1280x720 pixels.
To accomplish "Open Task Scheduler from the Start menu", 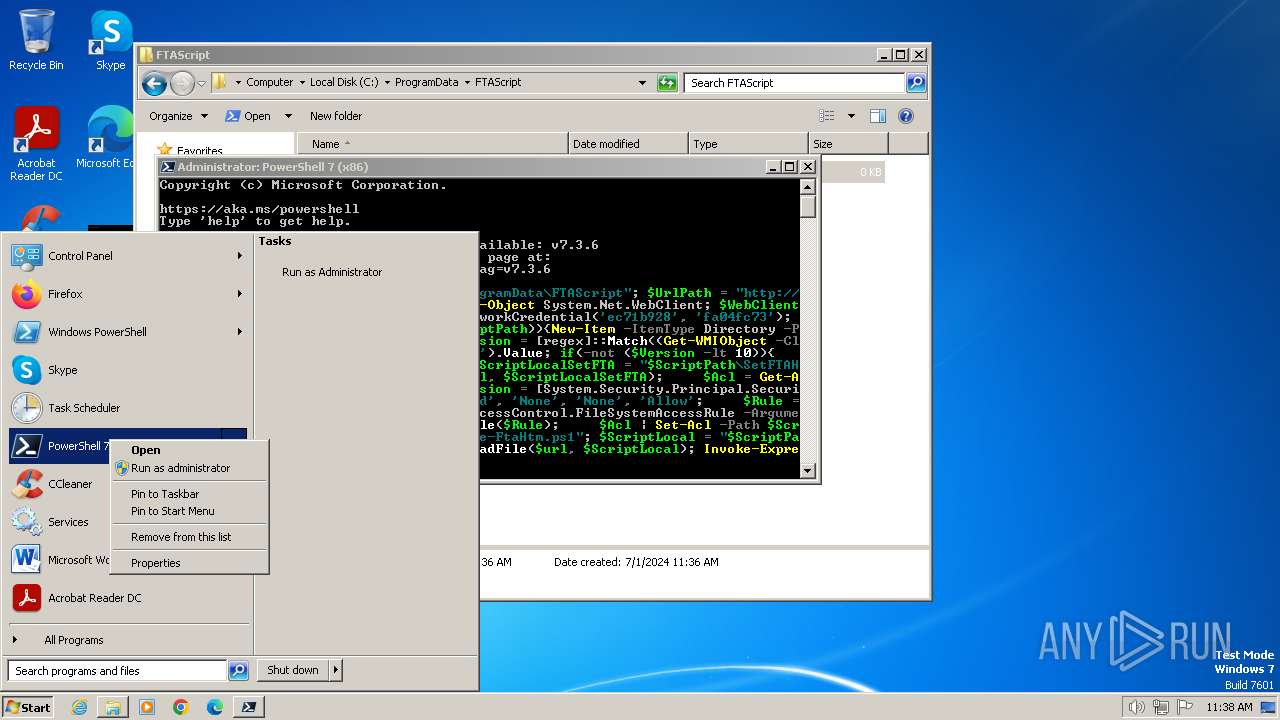I will point(127,408).
